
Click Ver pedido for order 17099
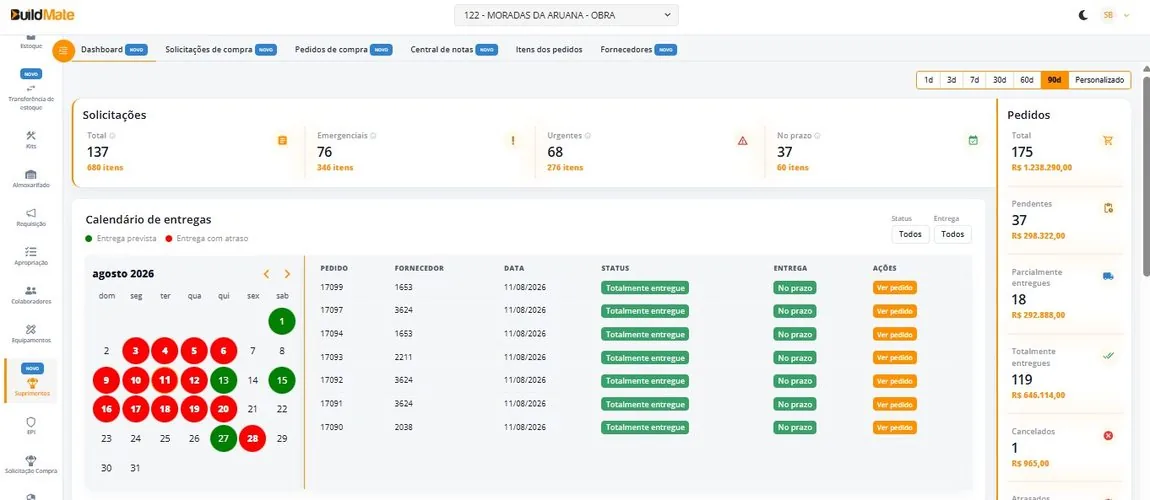895,287
